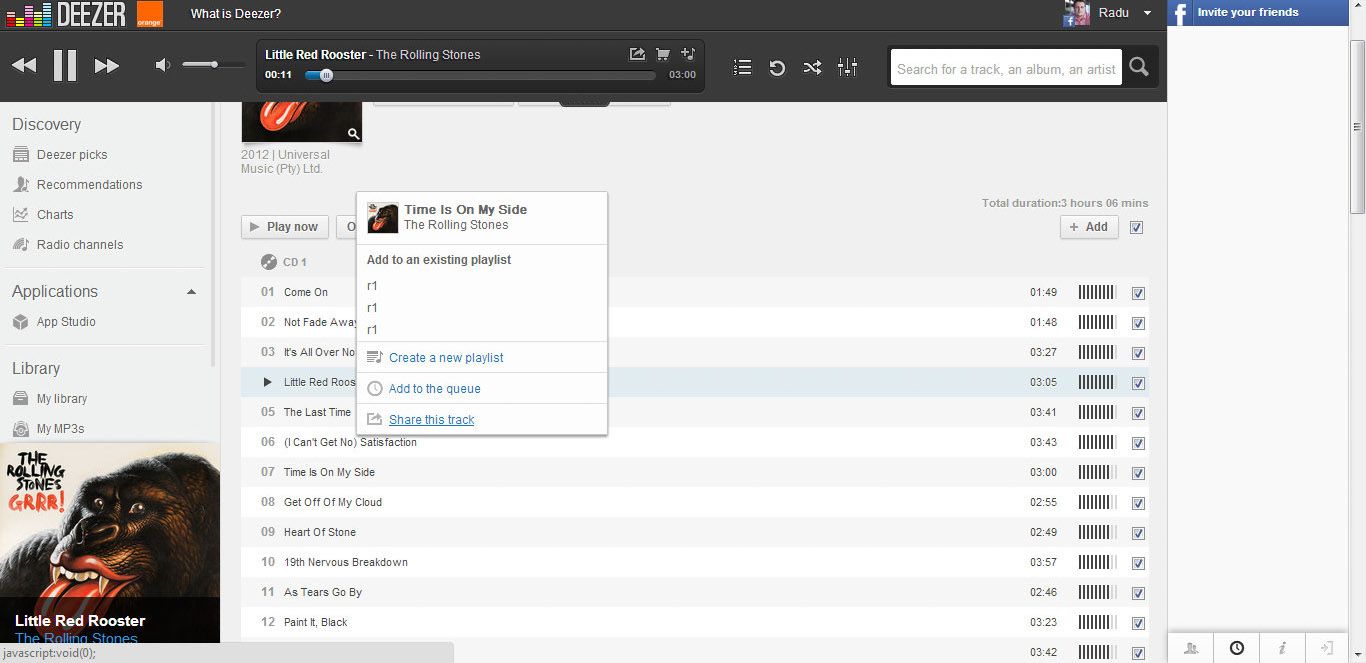This screenshot has height=663, width=1366.
Task: Click the Orange logo in header
Action: (150, 14)
